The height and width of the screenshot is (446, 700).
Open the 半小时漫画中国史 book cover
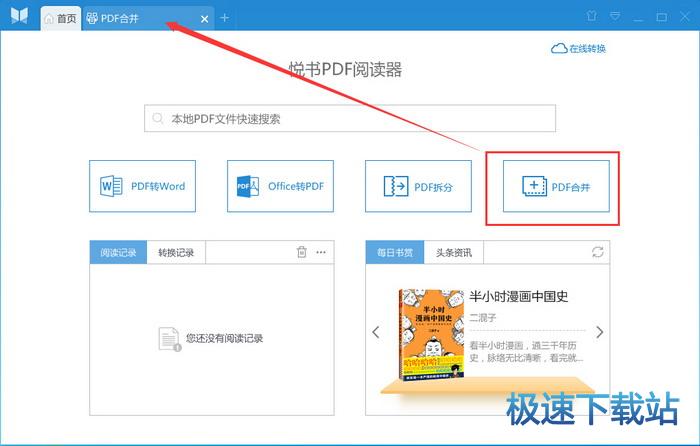tap(431, 335)
